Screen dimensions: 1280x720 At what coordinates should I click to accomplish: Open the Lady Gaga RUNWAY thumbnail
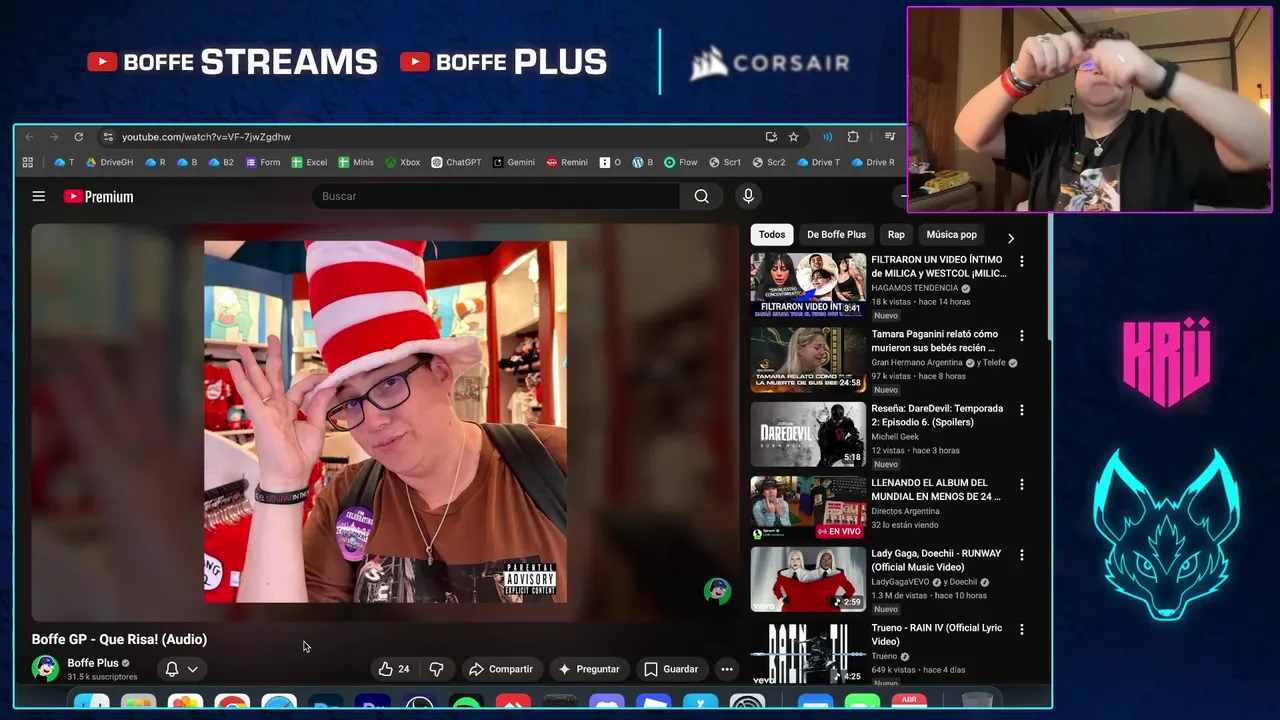[808, 579]
